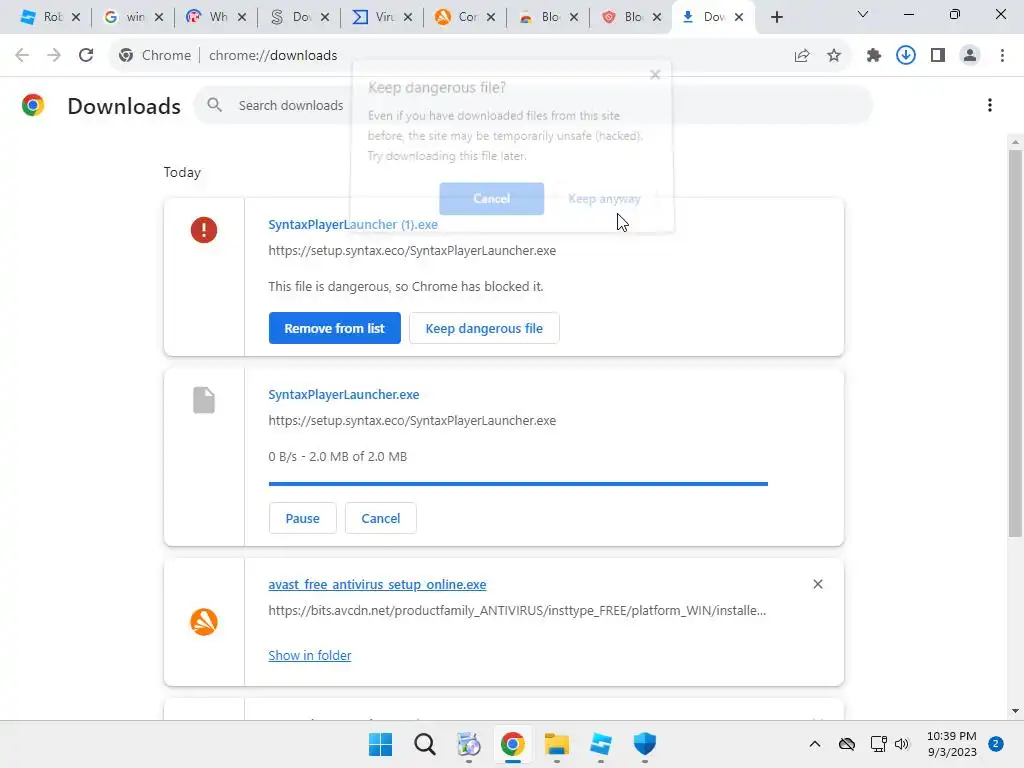
Task: Switch to the Brave shield 'Blo' tab
Action: (629, 17)
